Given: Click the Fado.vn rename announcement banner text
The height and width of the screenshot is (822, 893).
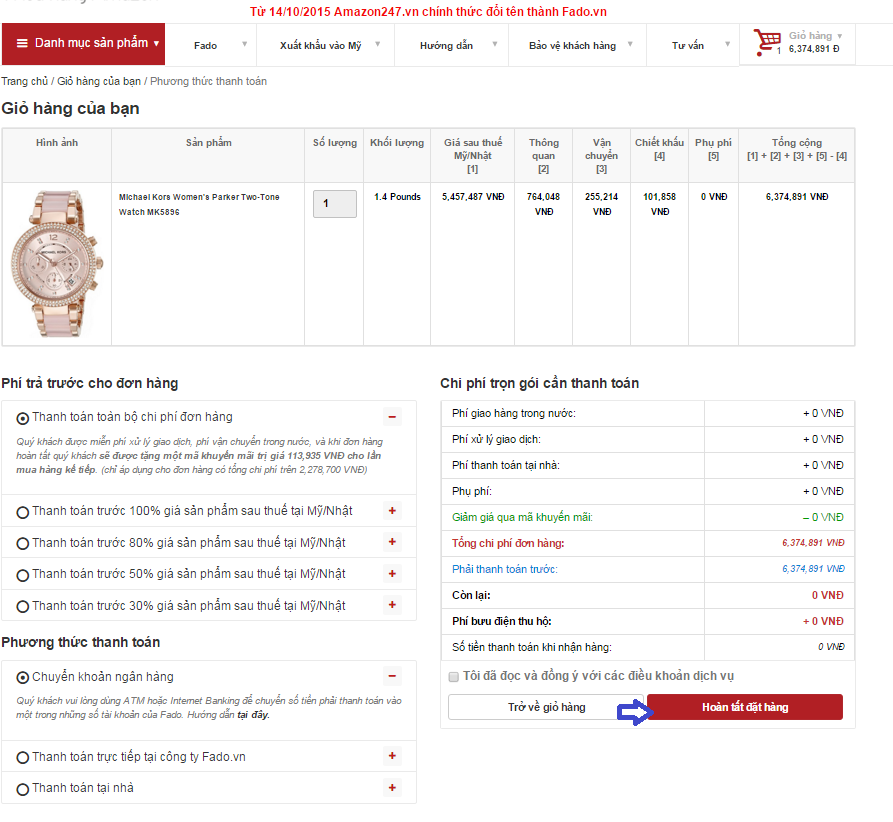Looking at the screenshot, I should (428, 11).
